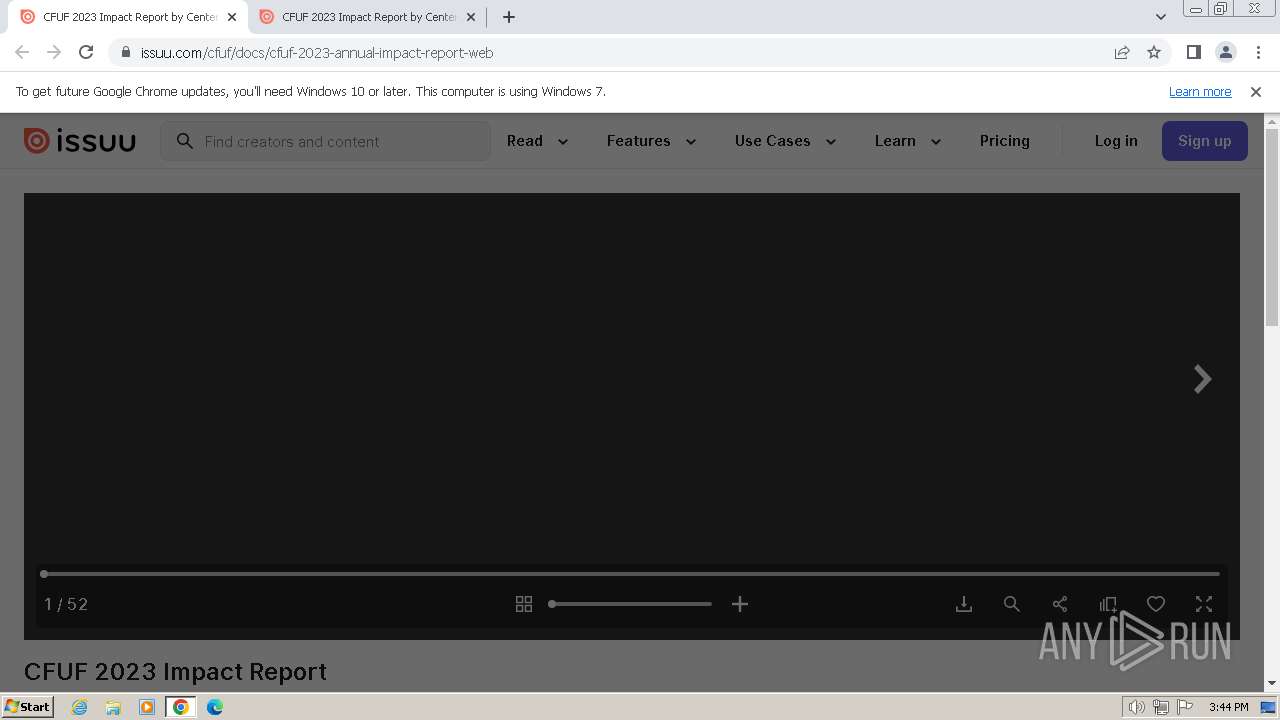Click the 1 / 52 page indicator
The image size is (1280, 720).
[66, 604]
